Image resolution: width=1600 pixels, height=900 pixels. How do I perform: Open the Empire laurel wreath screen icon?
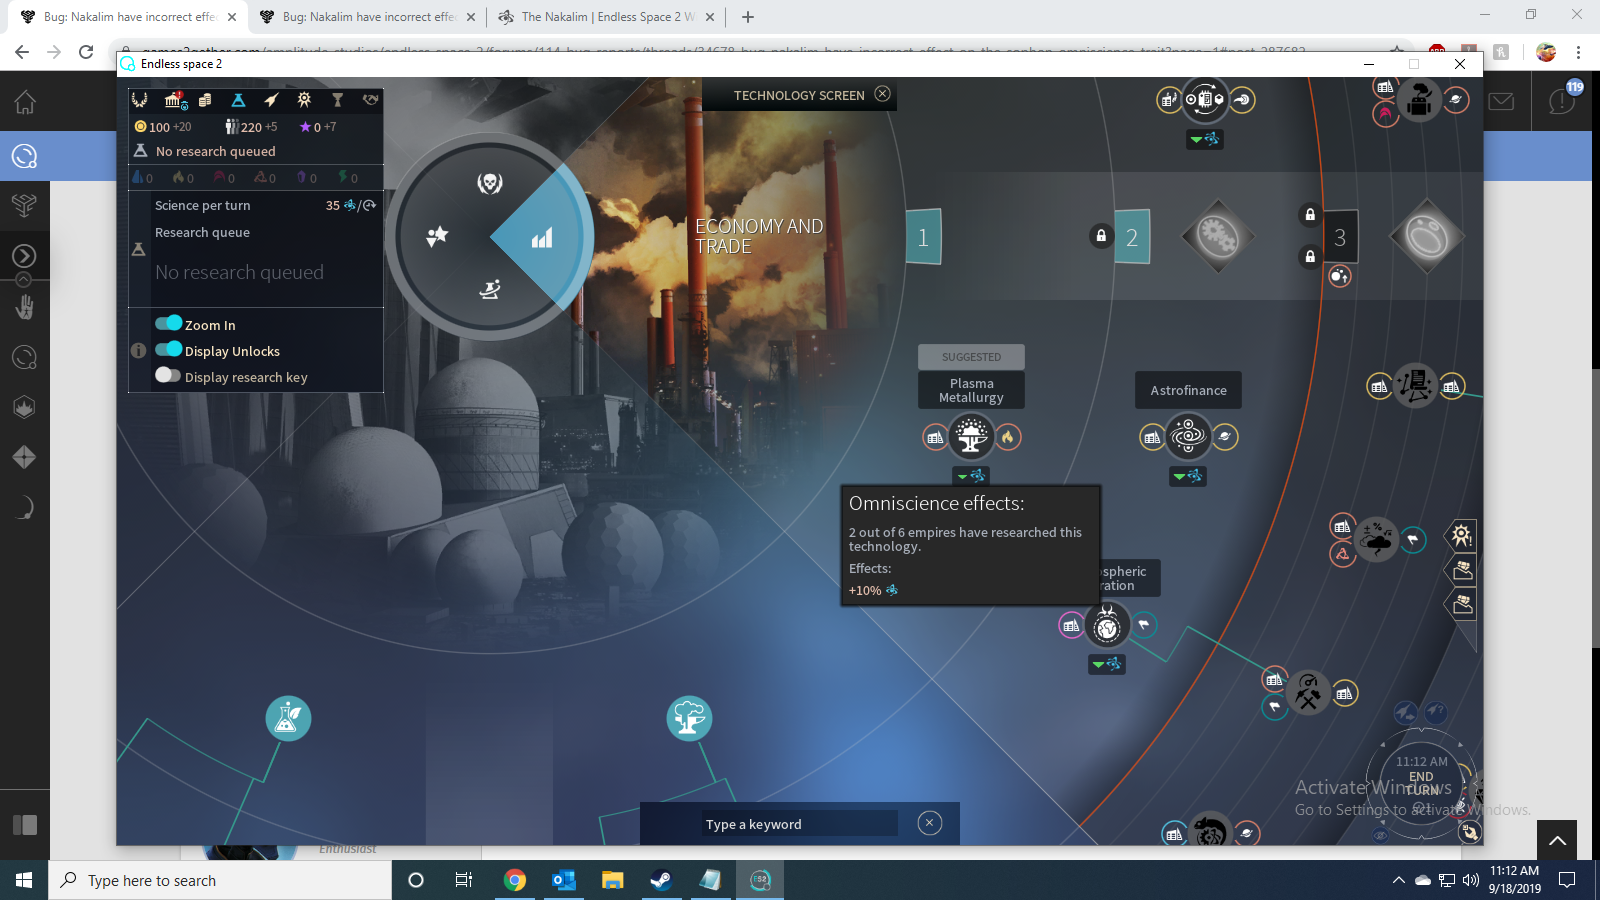[140, 100]
